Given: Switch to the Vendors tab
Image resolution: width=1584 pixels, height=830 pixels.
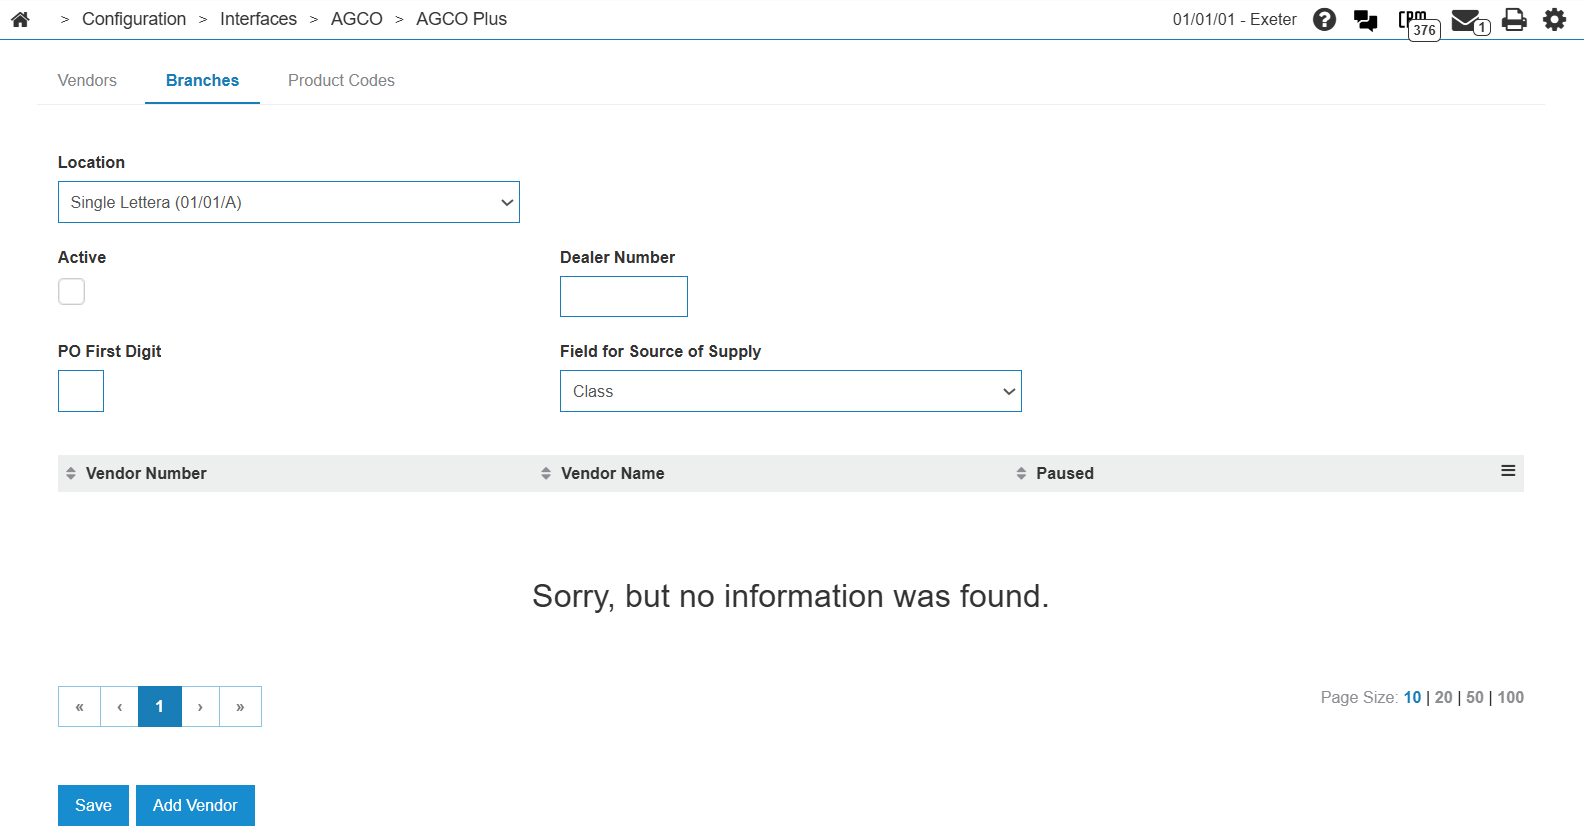Looking at the screenshot, I should 87,80.
